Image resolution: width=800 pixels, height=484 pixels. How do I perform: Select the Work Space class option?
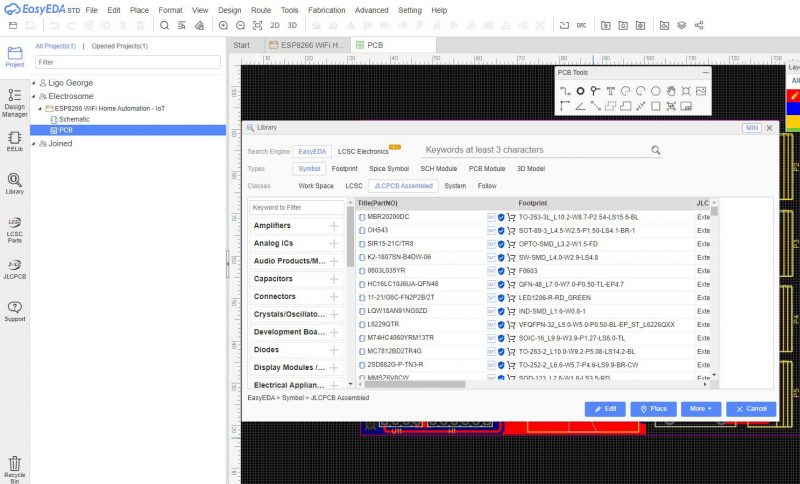315,186
